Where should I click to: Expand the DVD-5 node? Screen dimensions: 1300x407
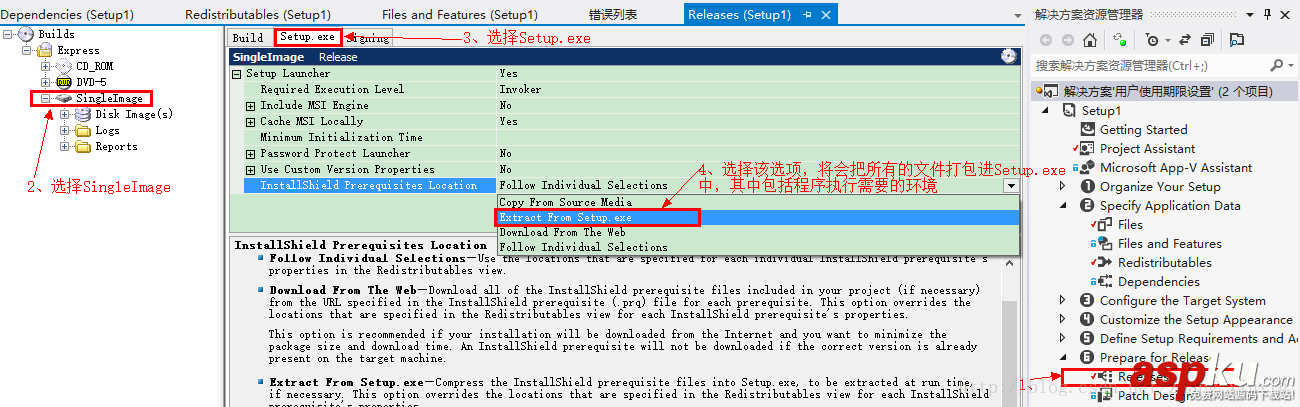46,82
